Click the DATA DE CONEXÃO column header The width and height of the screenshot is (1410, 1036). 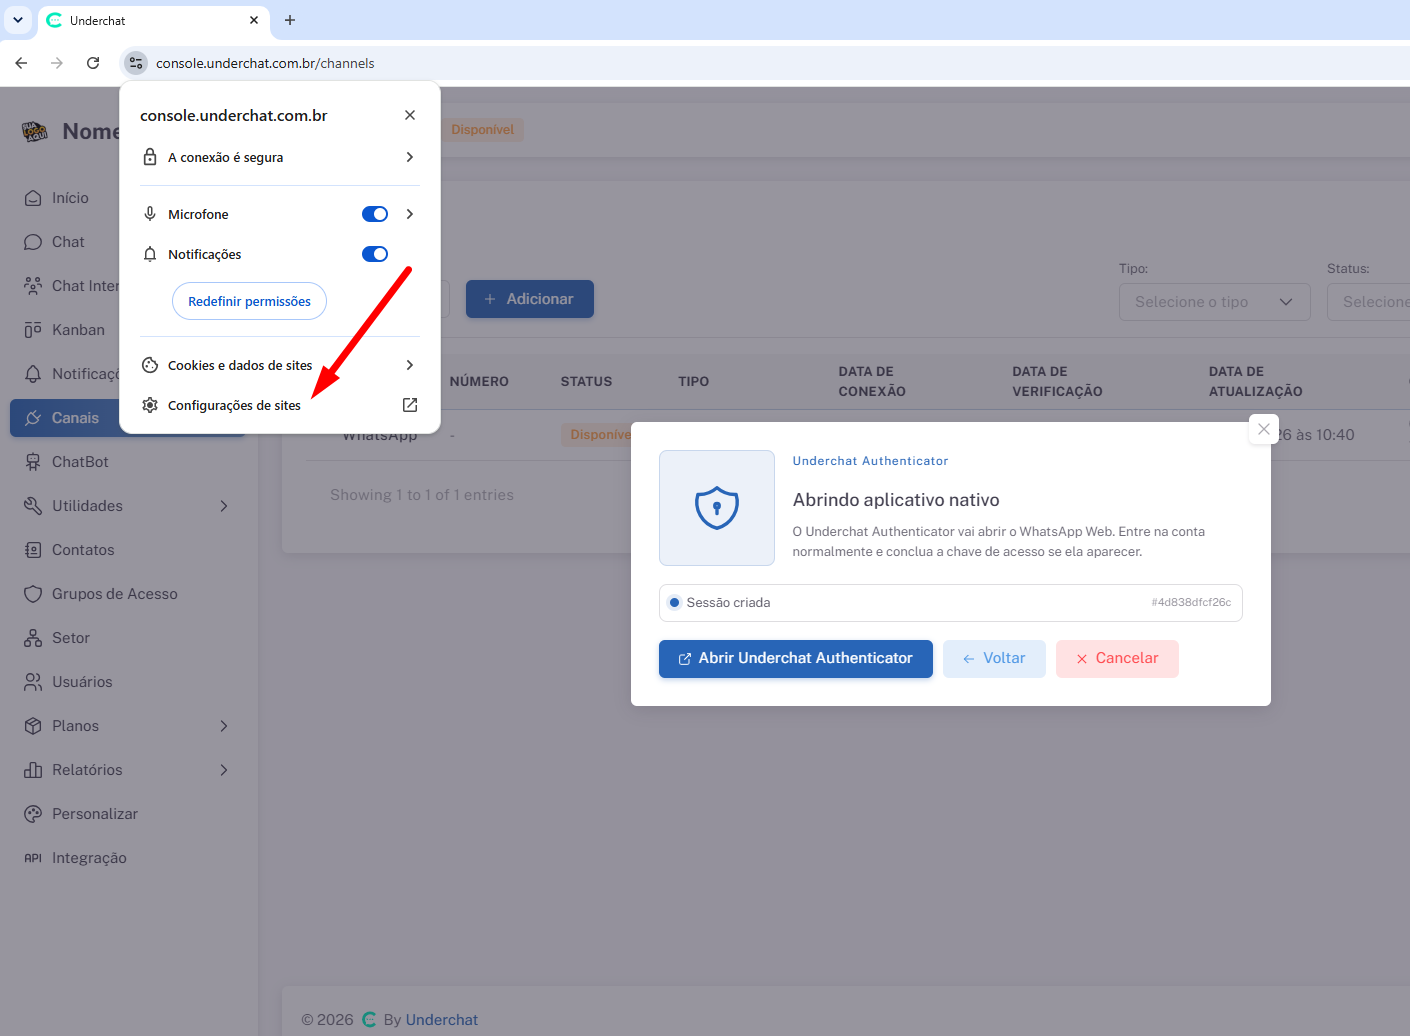pos(872,382)
